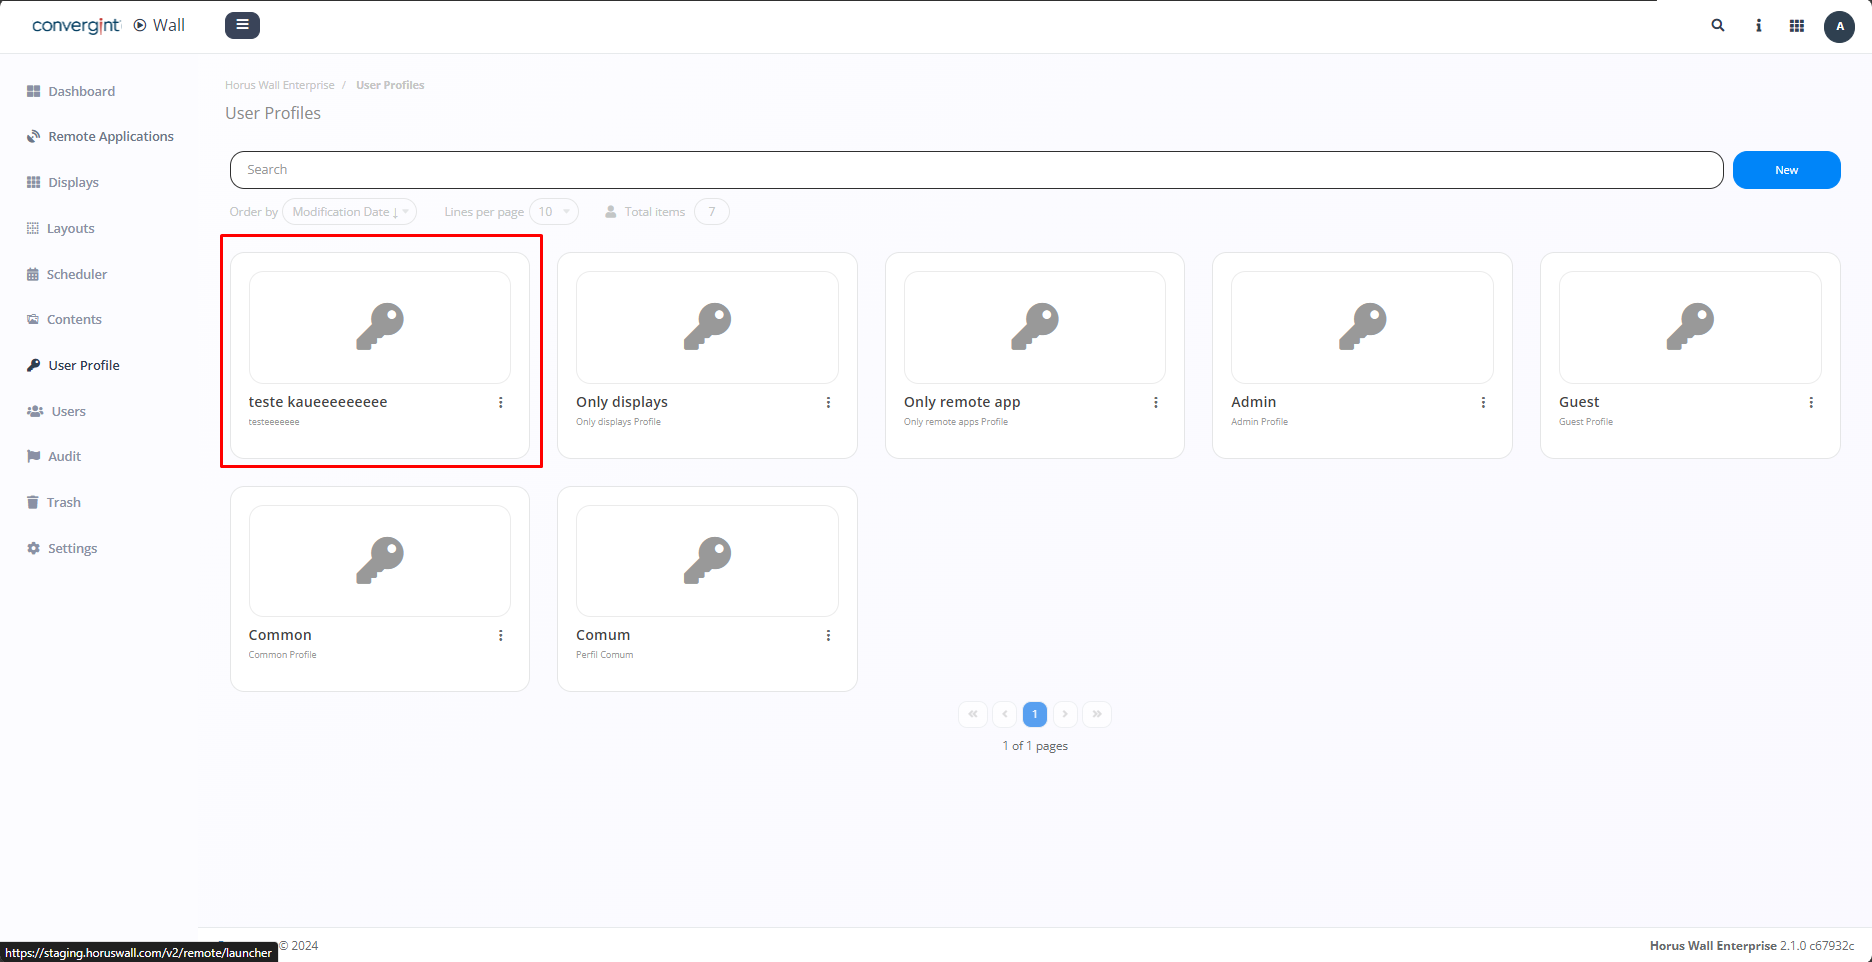
Task: Open the account avatar in the top corner
Action: (x=1839, y=26)
